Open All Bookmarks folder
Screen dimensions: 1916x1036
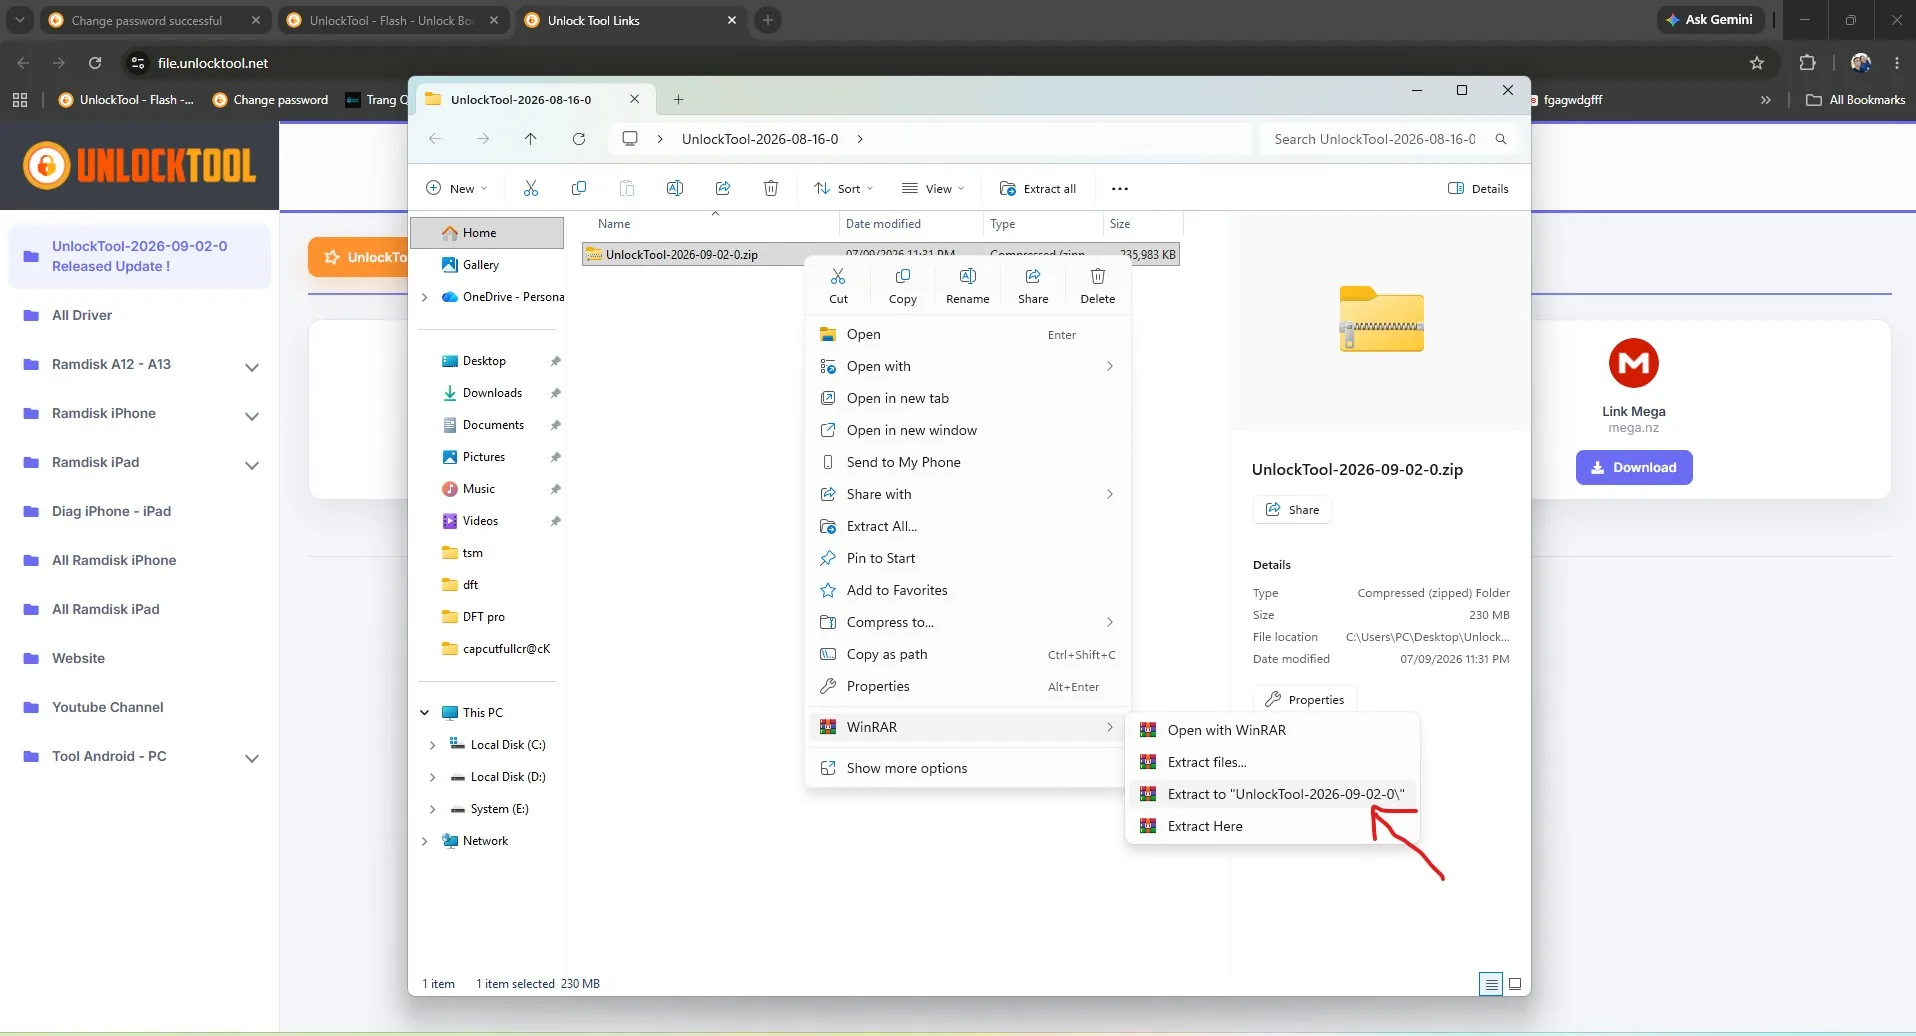tap(1856, 100)
